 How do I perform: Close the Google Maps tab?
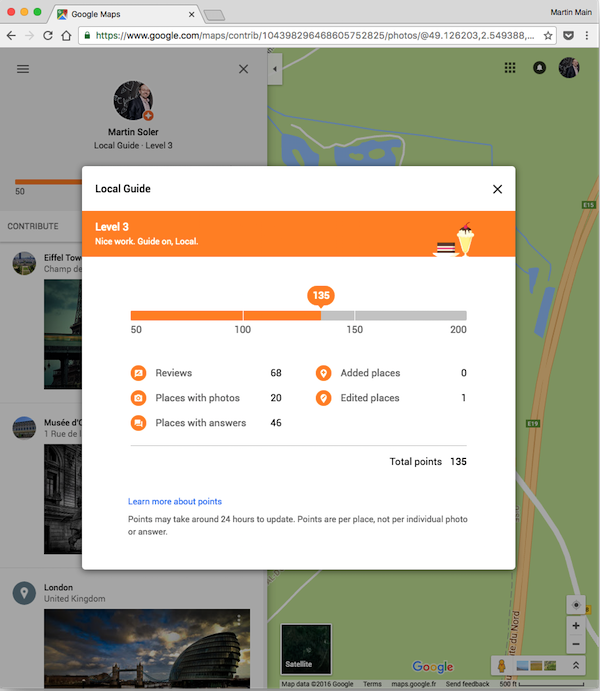point(191,14)
